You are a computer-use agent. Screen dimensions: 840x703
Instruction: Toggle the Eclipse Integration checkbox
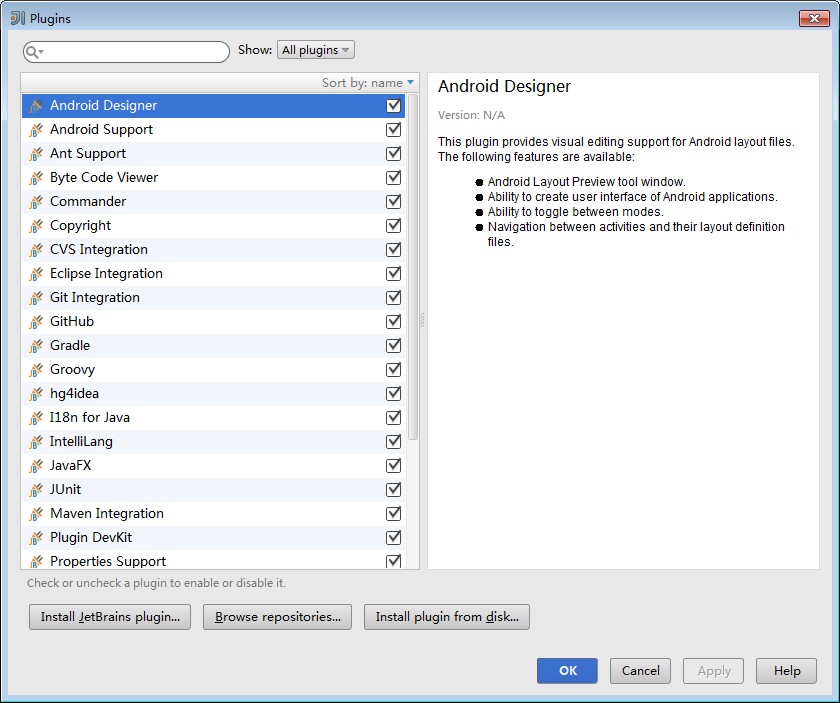click(x=393, y=273)
